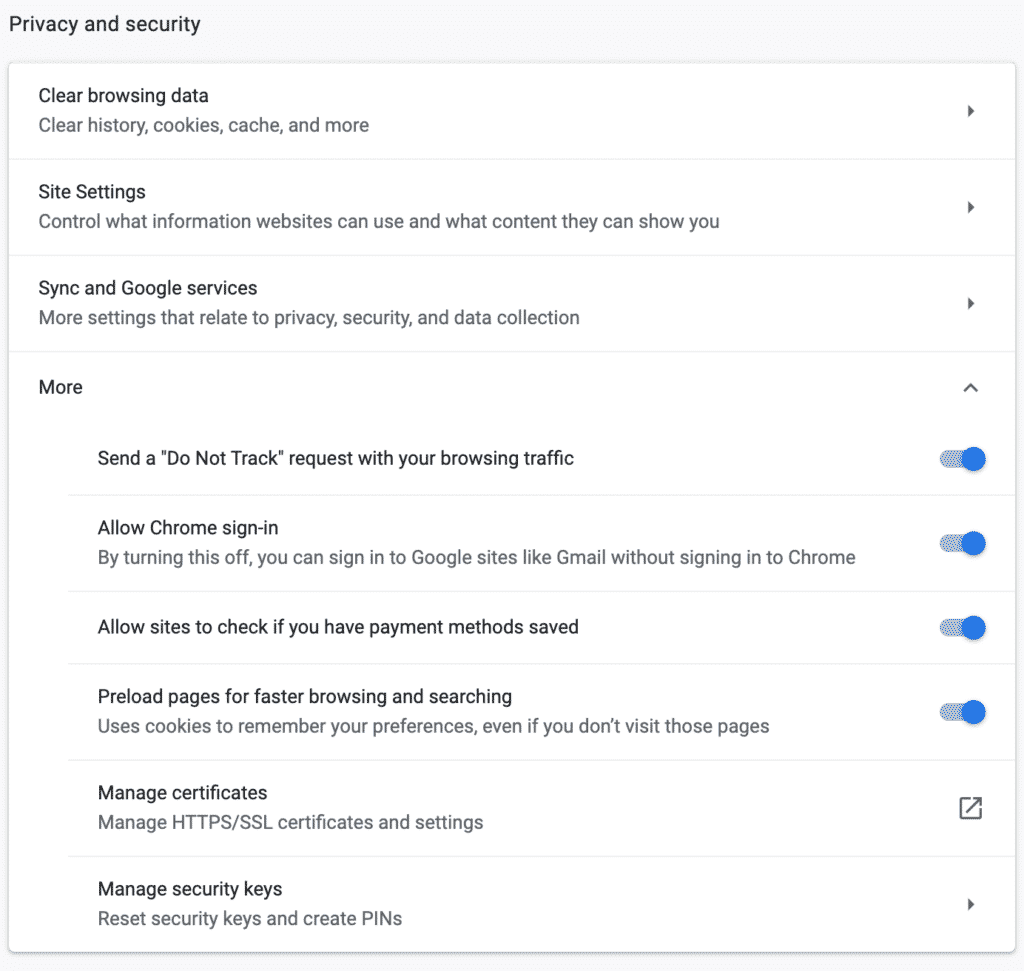Click the arrow next to Manage security keys

point(970,904)
